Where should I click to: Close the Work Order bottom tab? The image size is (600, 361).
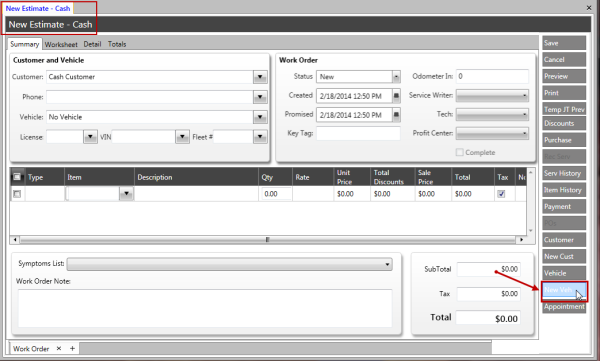click(x=59, y=348)
